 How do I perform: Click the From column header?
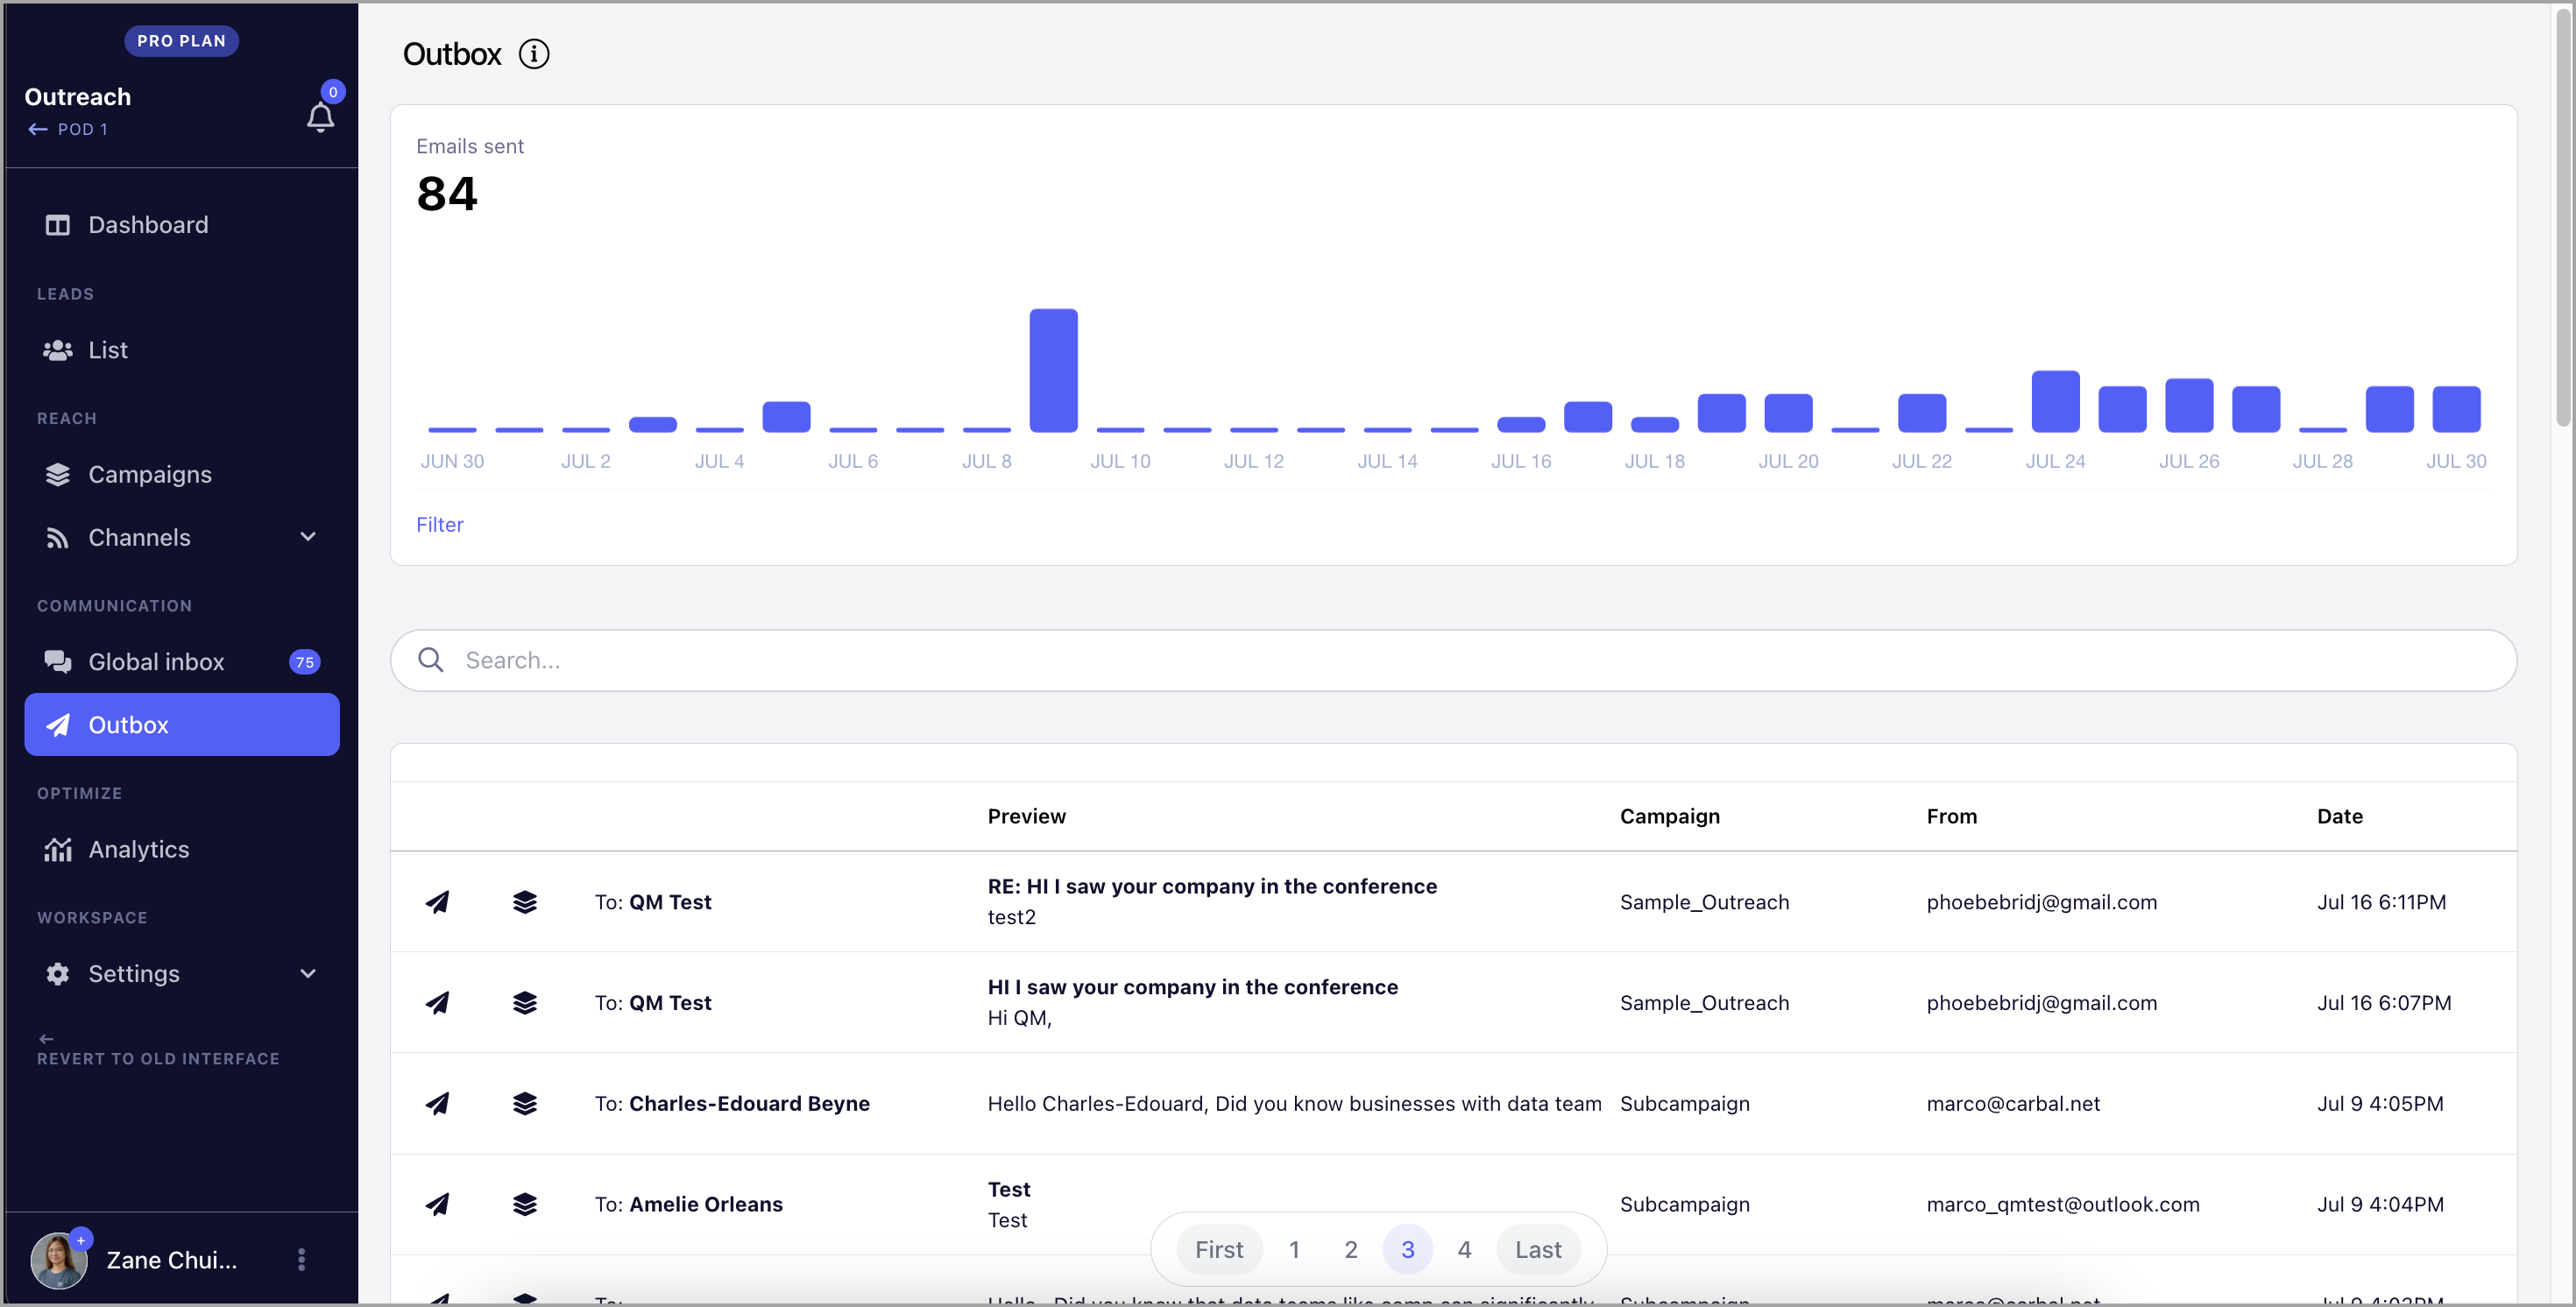pyautogui.click(x=1952, y=816)
